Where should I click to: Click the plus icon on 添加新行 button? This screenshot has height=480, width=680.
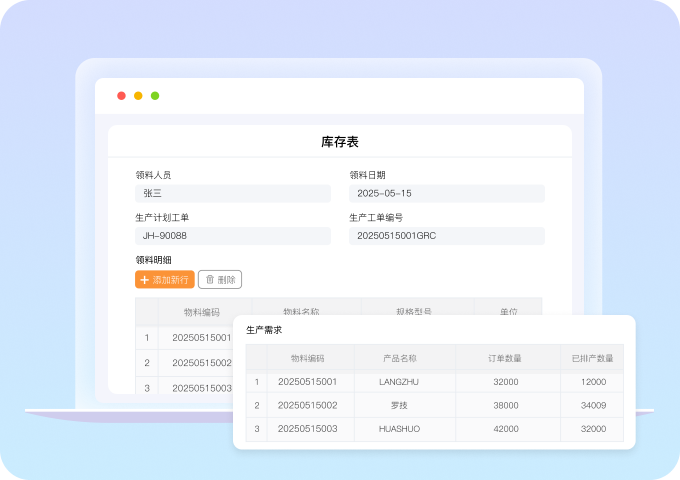tap(144, 280)
